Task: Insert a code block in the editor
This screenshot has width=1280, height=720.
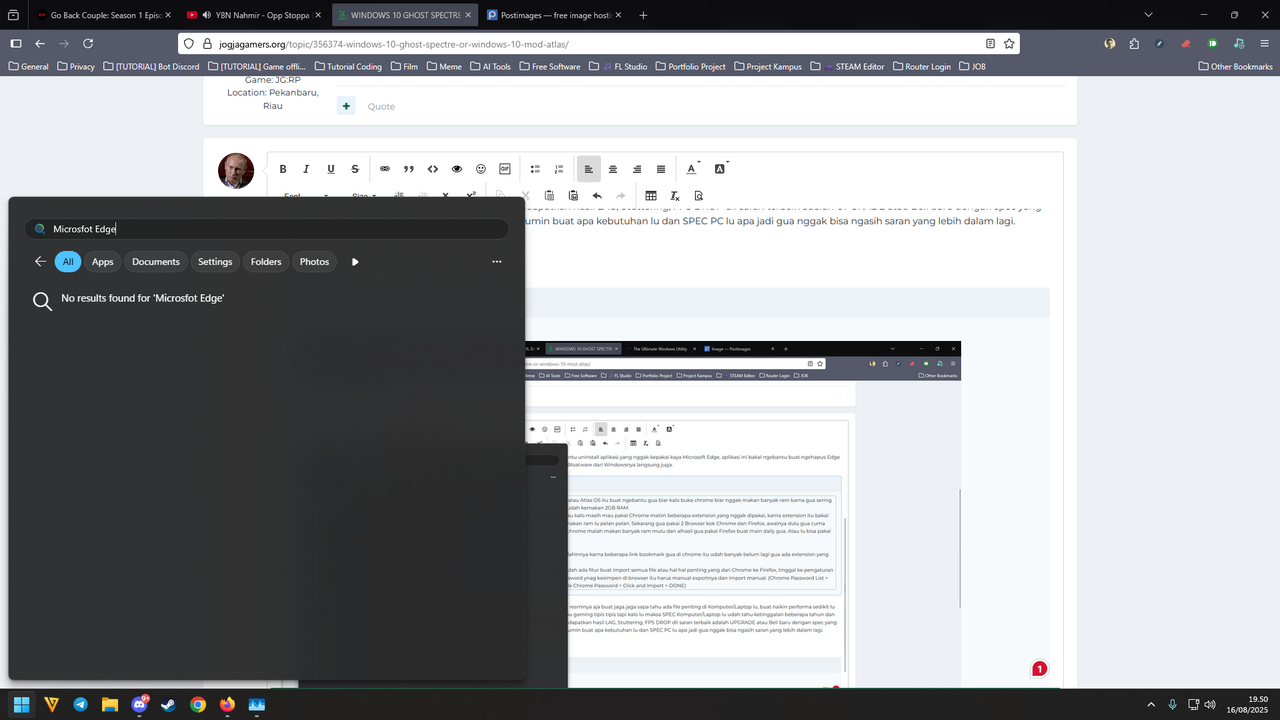Action: click(433, 169)
